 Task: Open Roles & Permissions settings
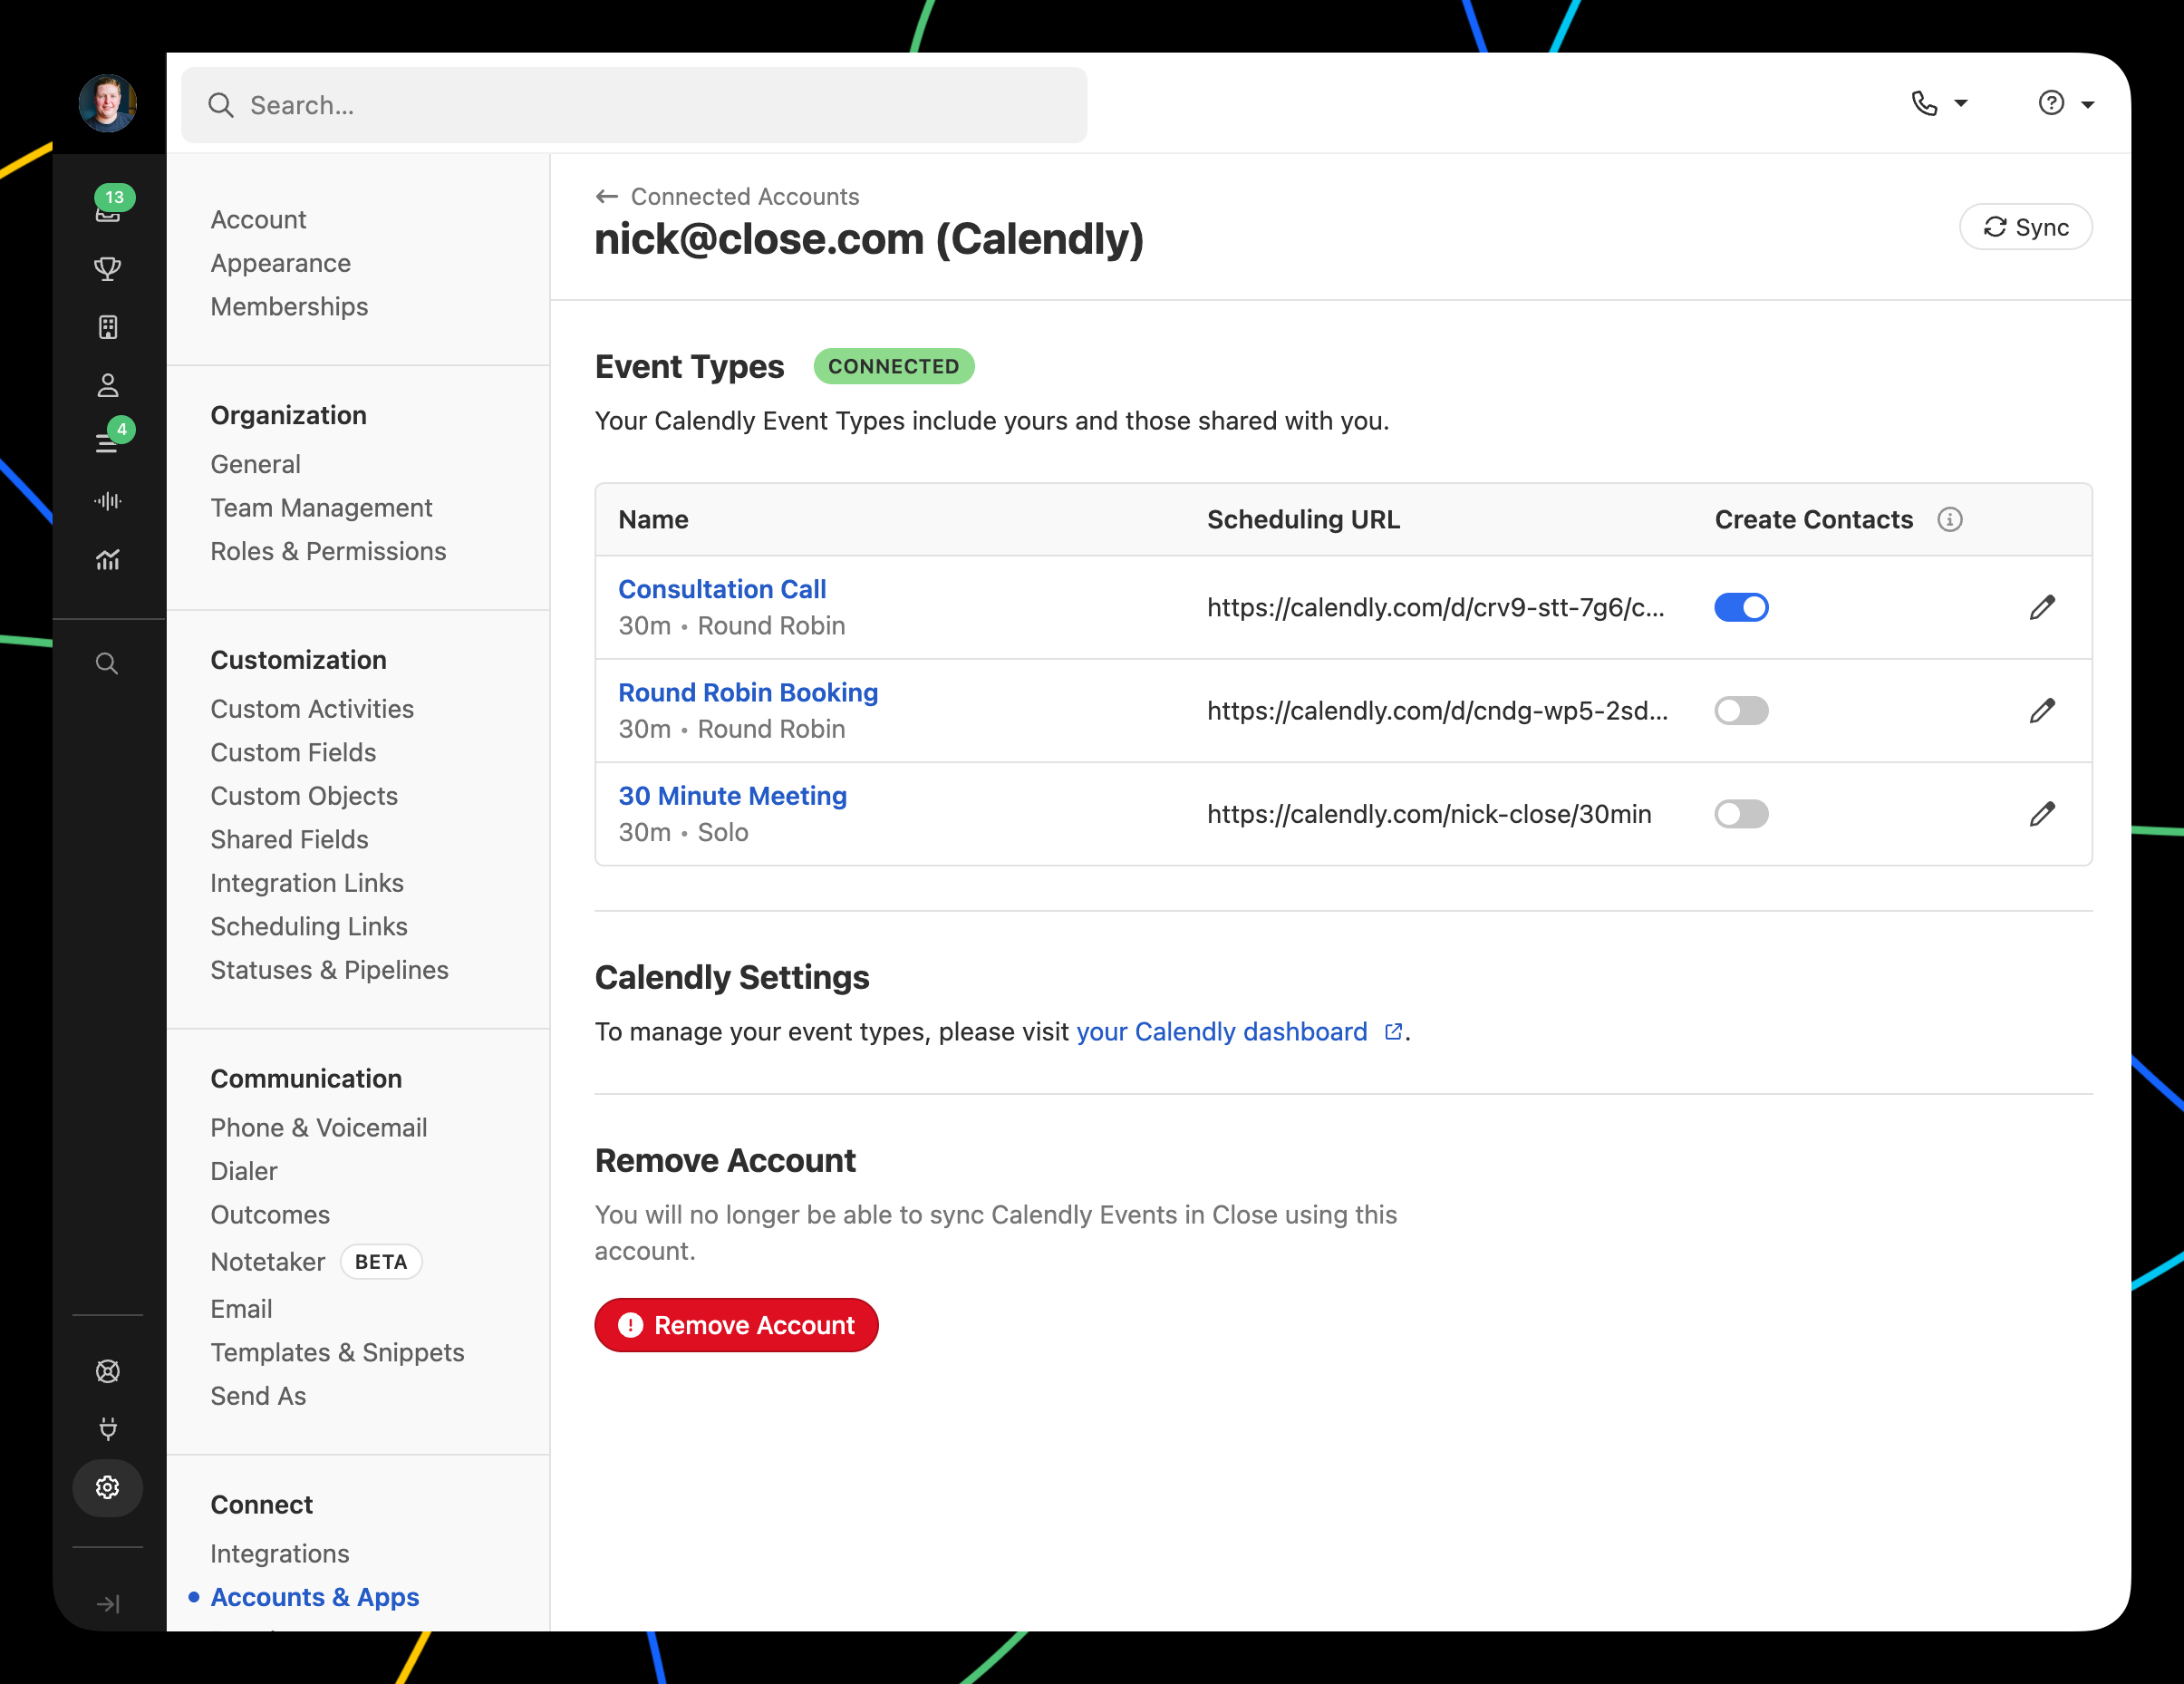coord(328,551)
